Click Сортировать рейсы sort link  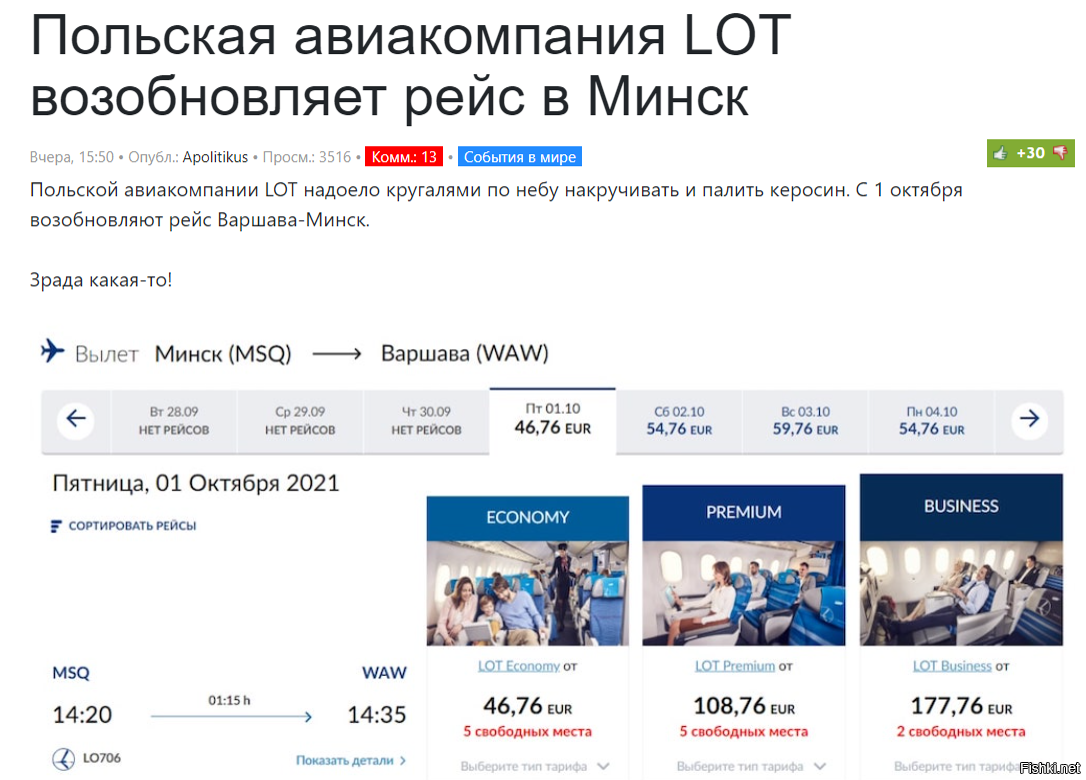point(132,526)
